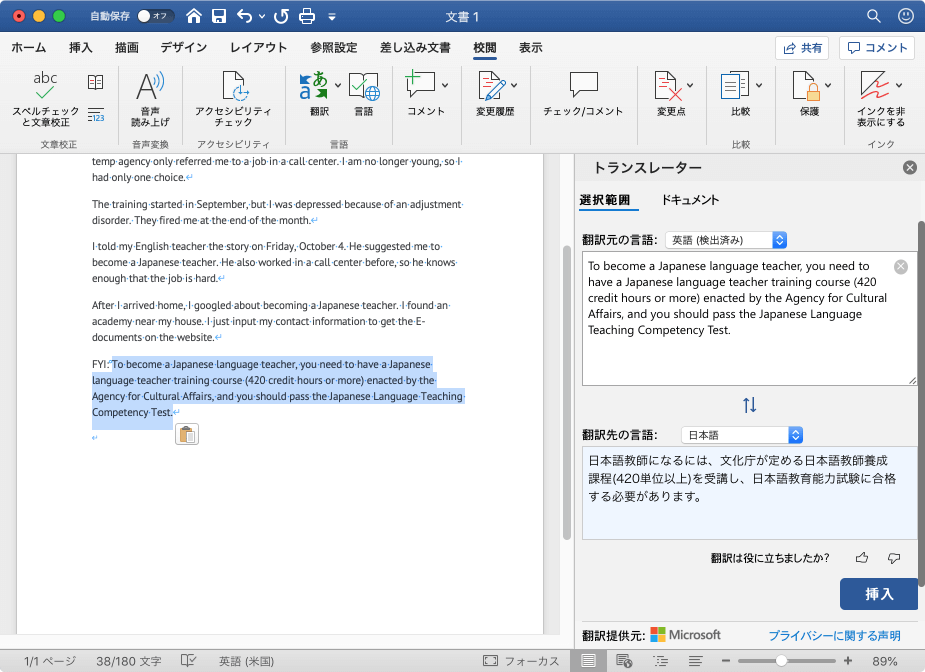The width and height of the screenshot is (925, 672).
Task: Open the Mailings (差し込み文書) ribbon tab
Action: 415,47
